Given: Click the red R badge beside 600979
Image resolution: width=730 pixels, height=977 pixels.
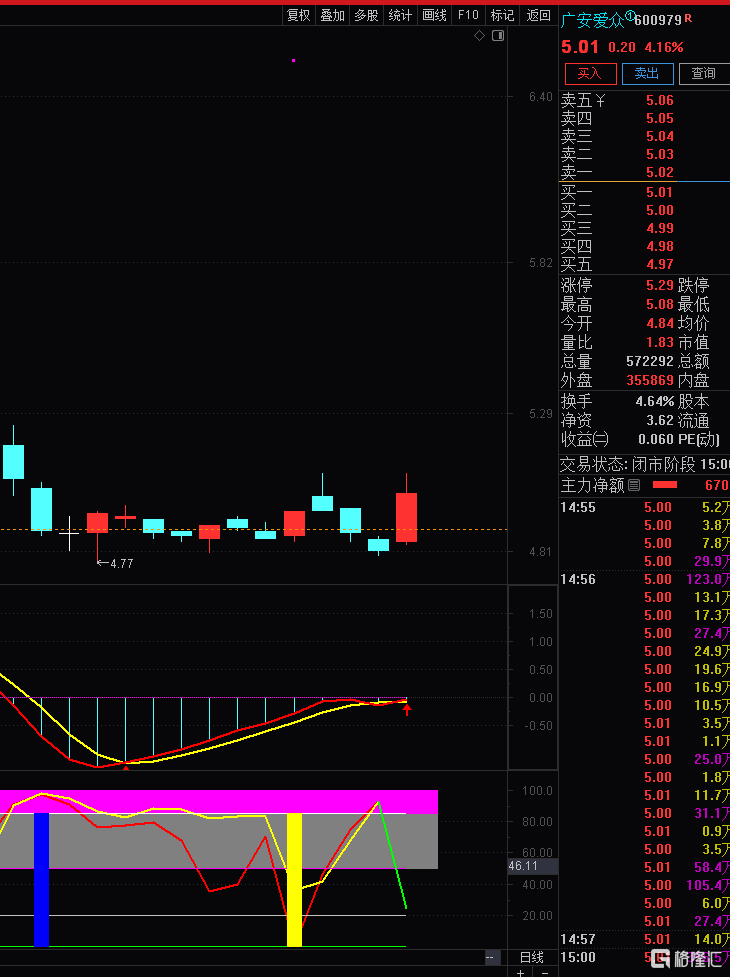Looking at the screenshot, I should (x=688, y=19).
